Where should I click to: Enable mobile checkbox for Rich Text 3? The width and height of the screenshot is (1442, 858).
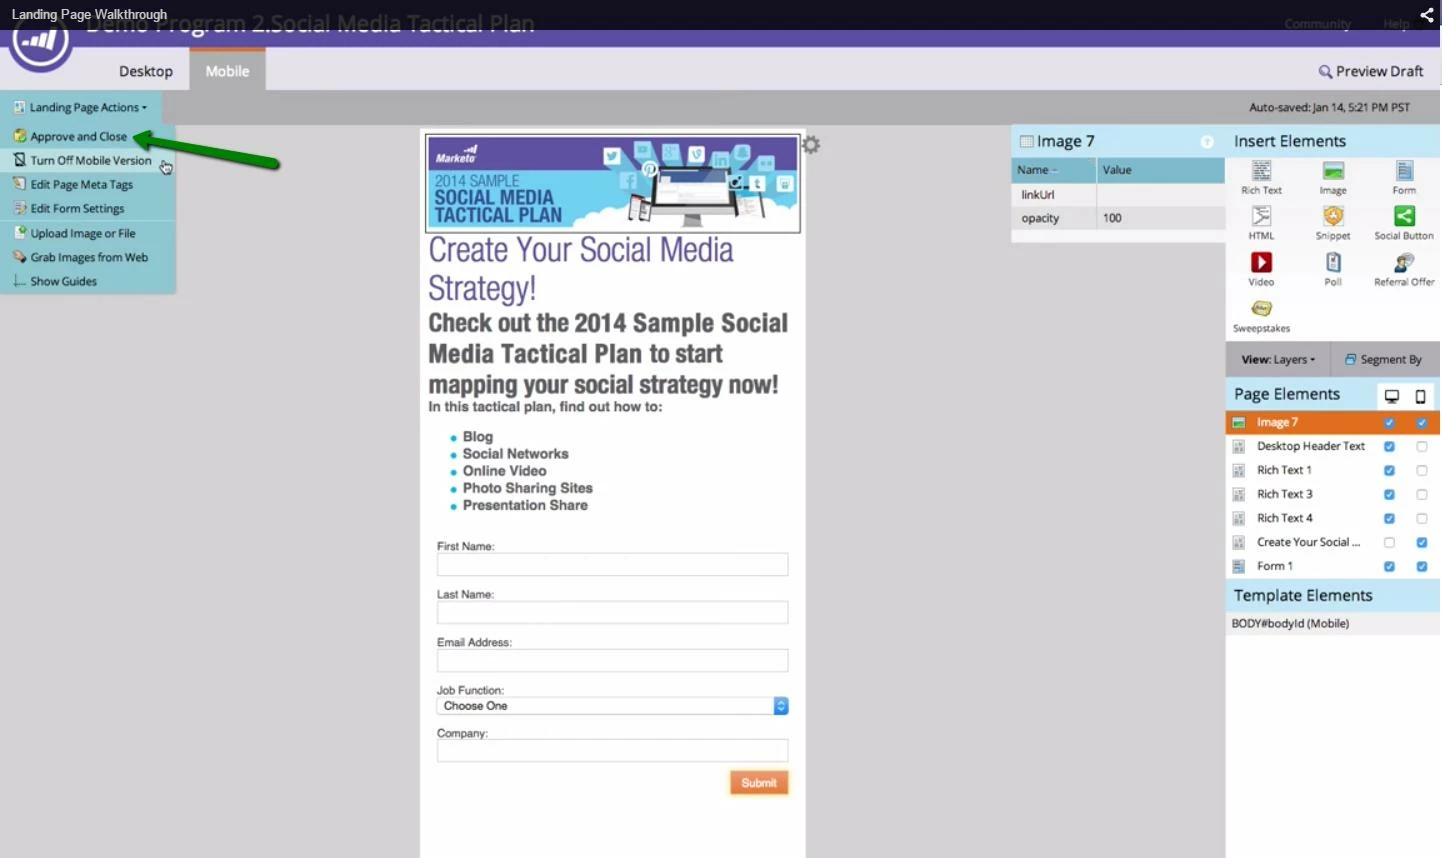click(x=1421, y=494)
